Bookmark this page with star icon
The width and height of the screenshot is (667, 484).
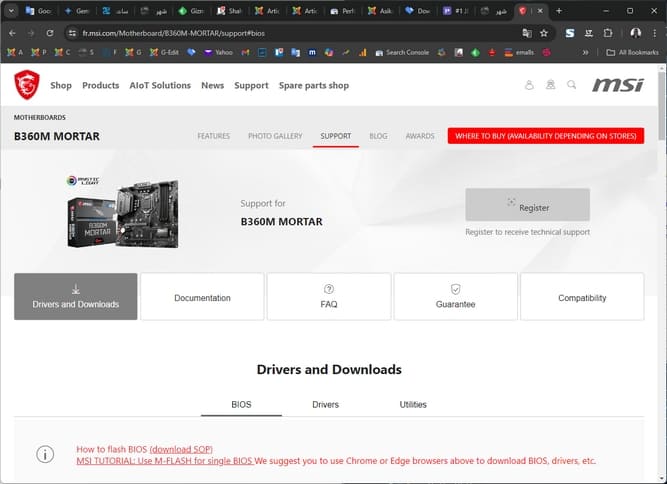pyautogui.click(x=544, y=33)
